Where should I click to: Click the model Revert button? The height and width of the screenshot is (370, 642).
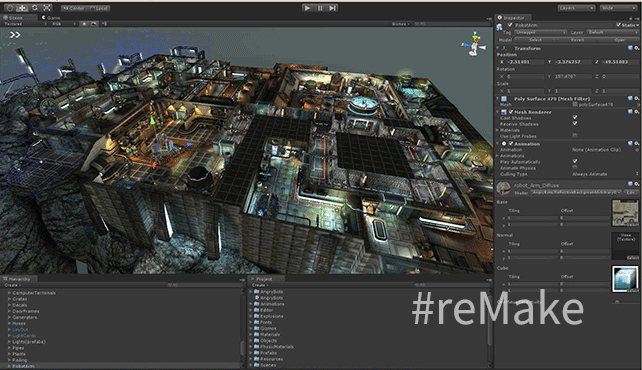click(577, 40)
